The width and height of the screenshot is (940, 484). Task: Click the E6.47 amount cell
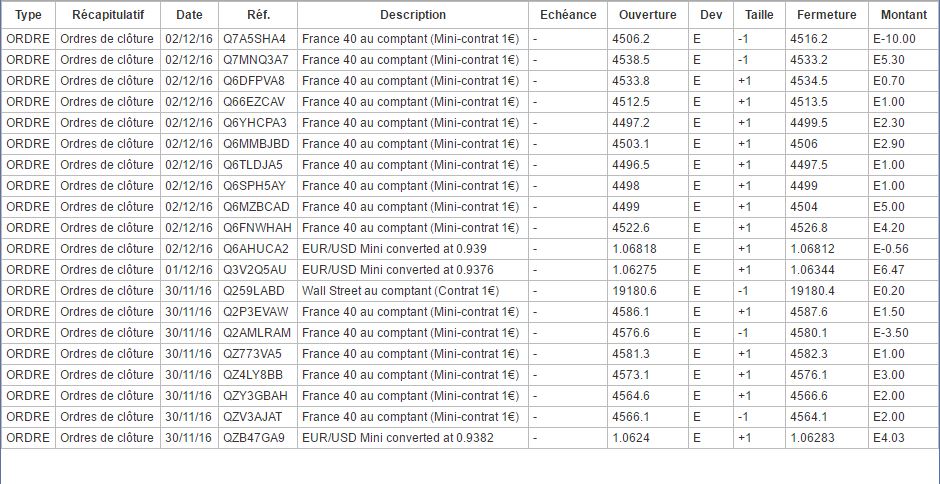(x=888, y=270)
